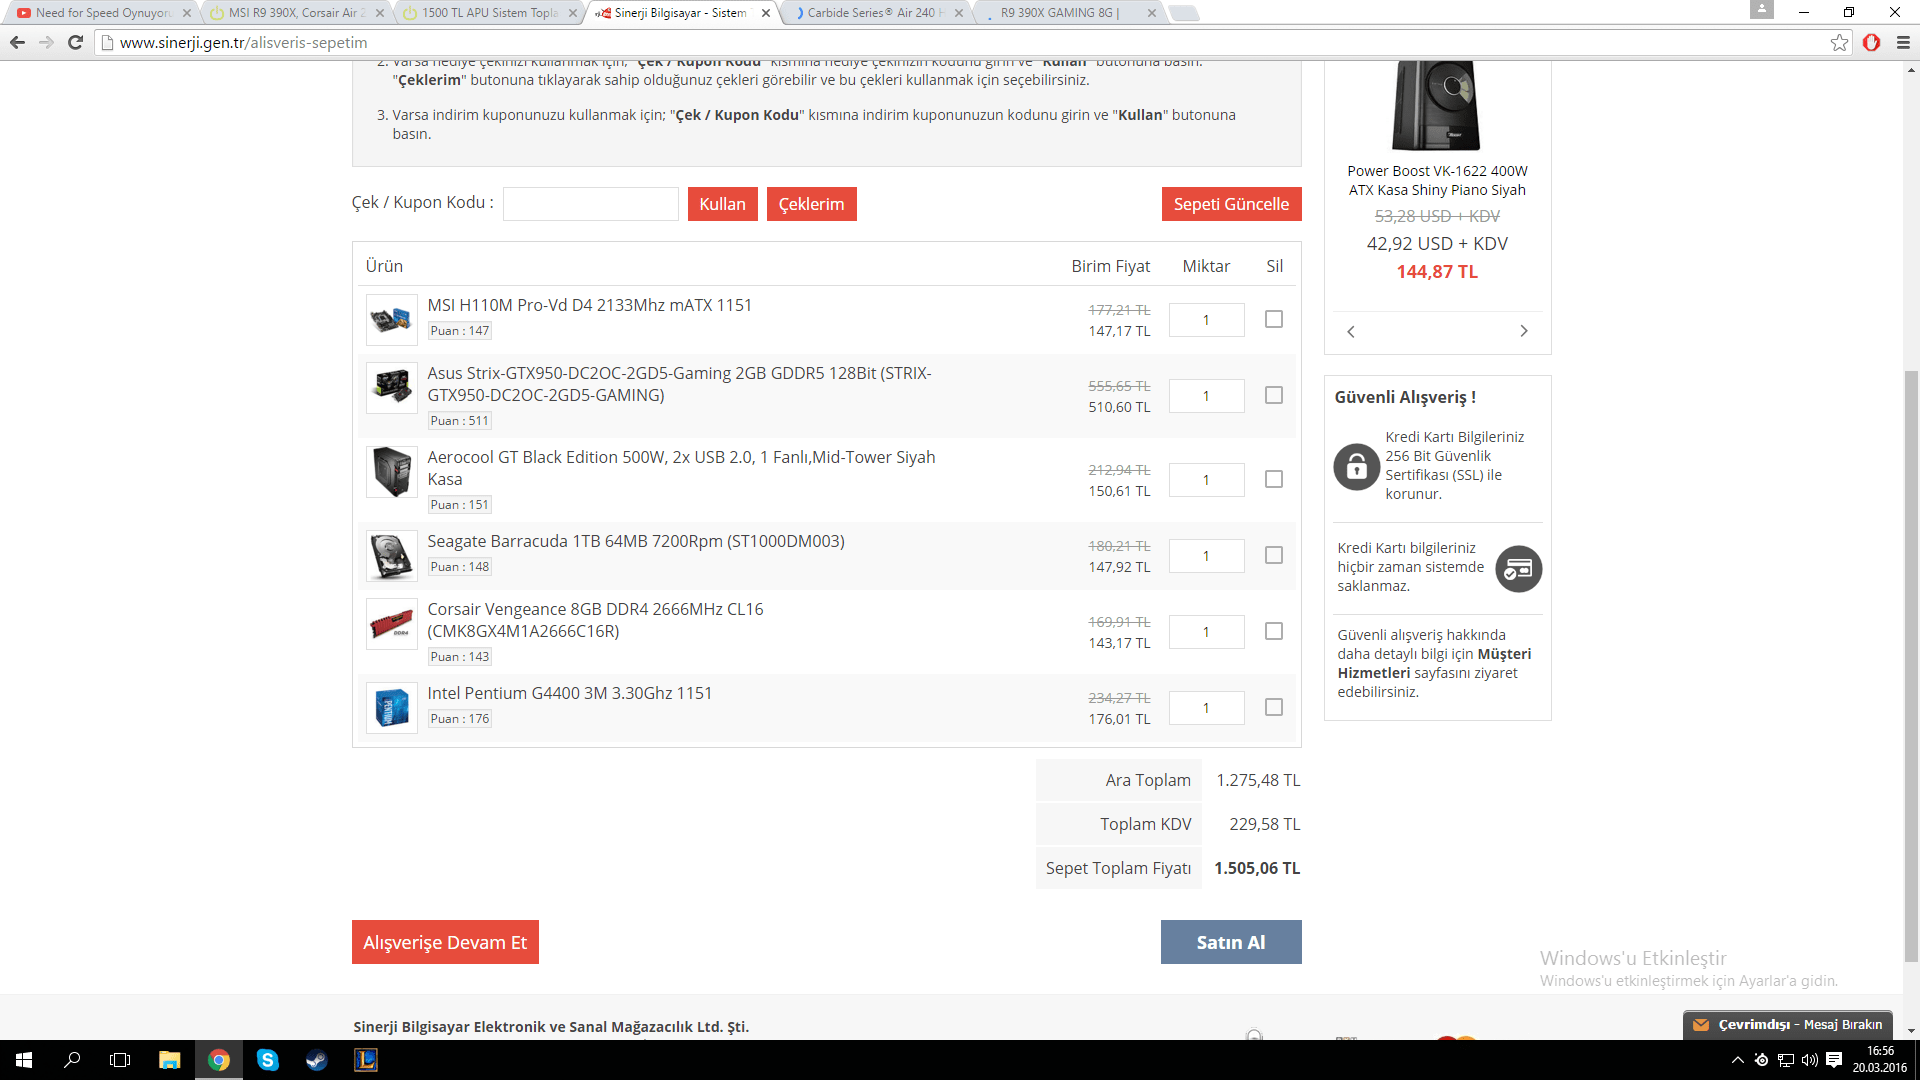Click the Çek / Kupon Kodu input field
Screen dimensions: 1920x1080
tap(590, 204)
